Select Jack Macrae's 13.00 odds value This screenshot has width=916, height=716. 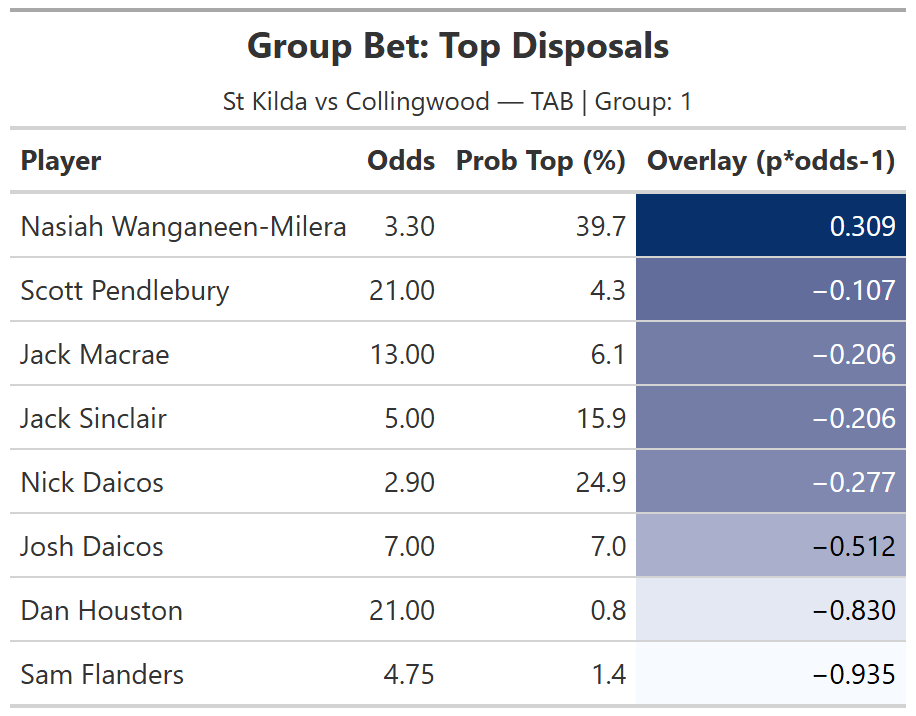[402, 355]
